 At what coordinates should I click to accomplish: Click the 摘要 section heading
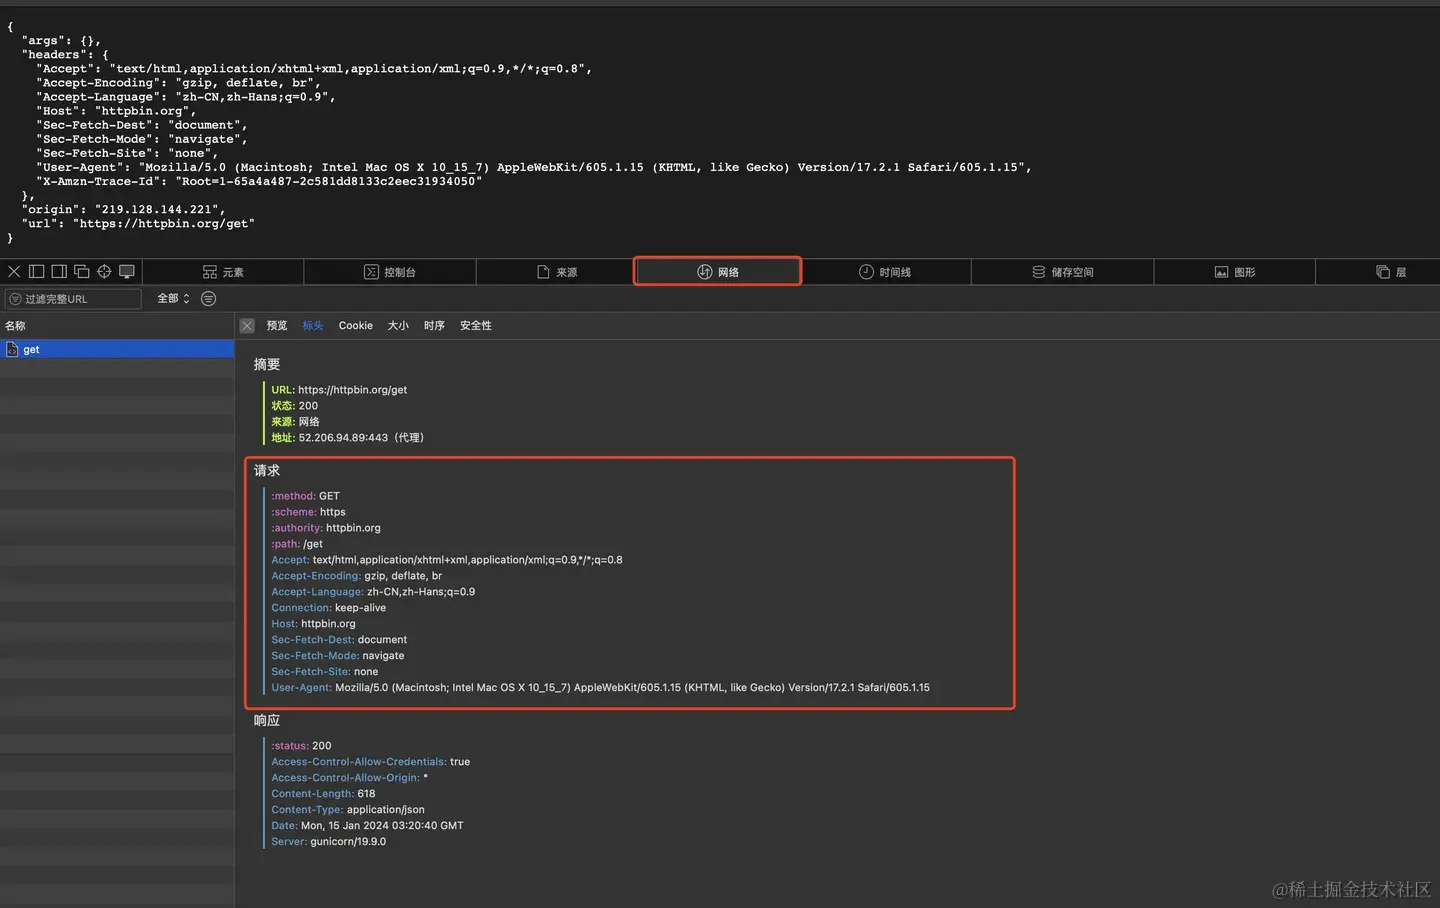[267, 365]
